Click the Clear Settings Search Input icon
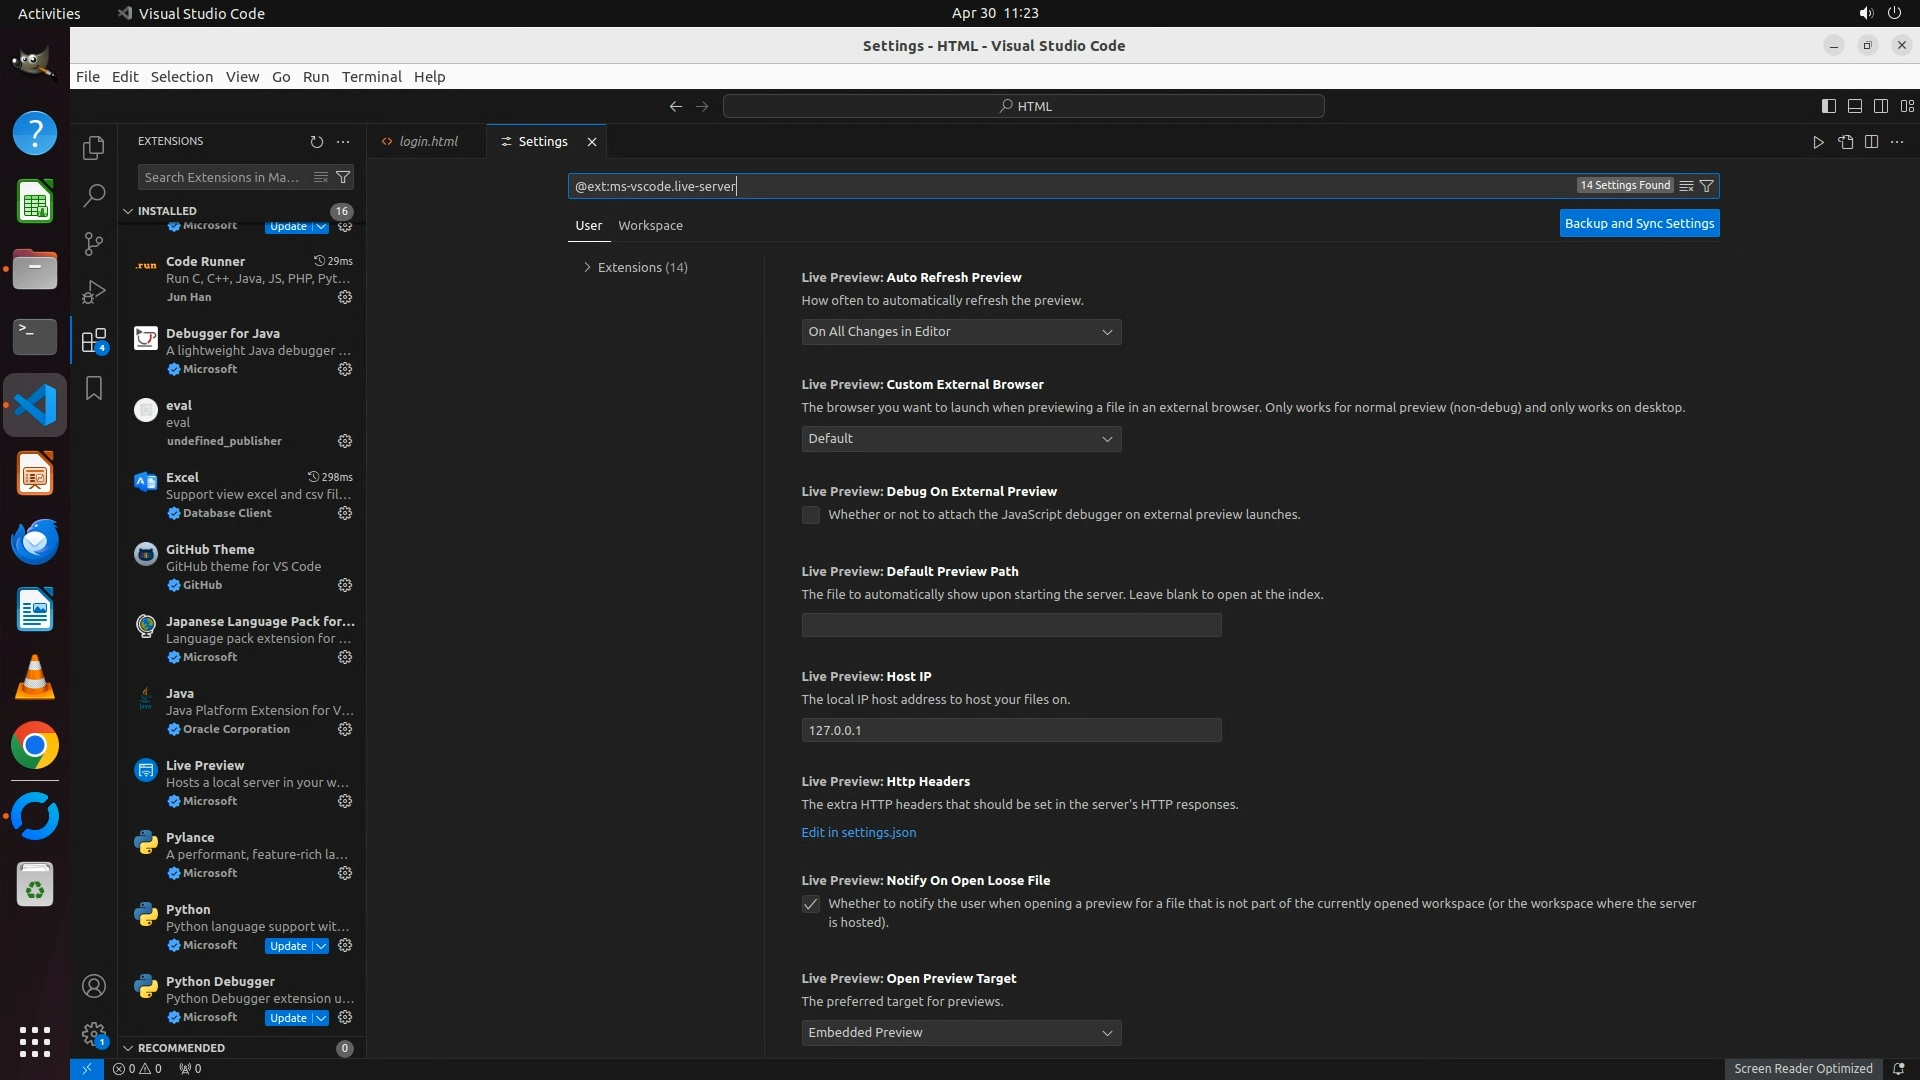 tap(1686, 186)
